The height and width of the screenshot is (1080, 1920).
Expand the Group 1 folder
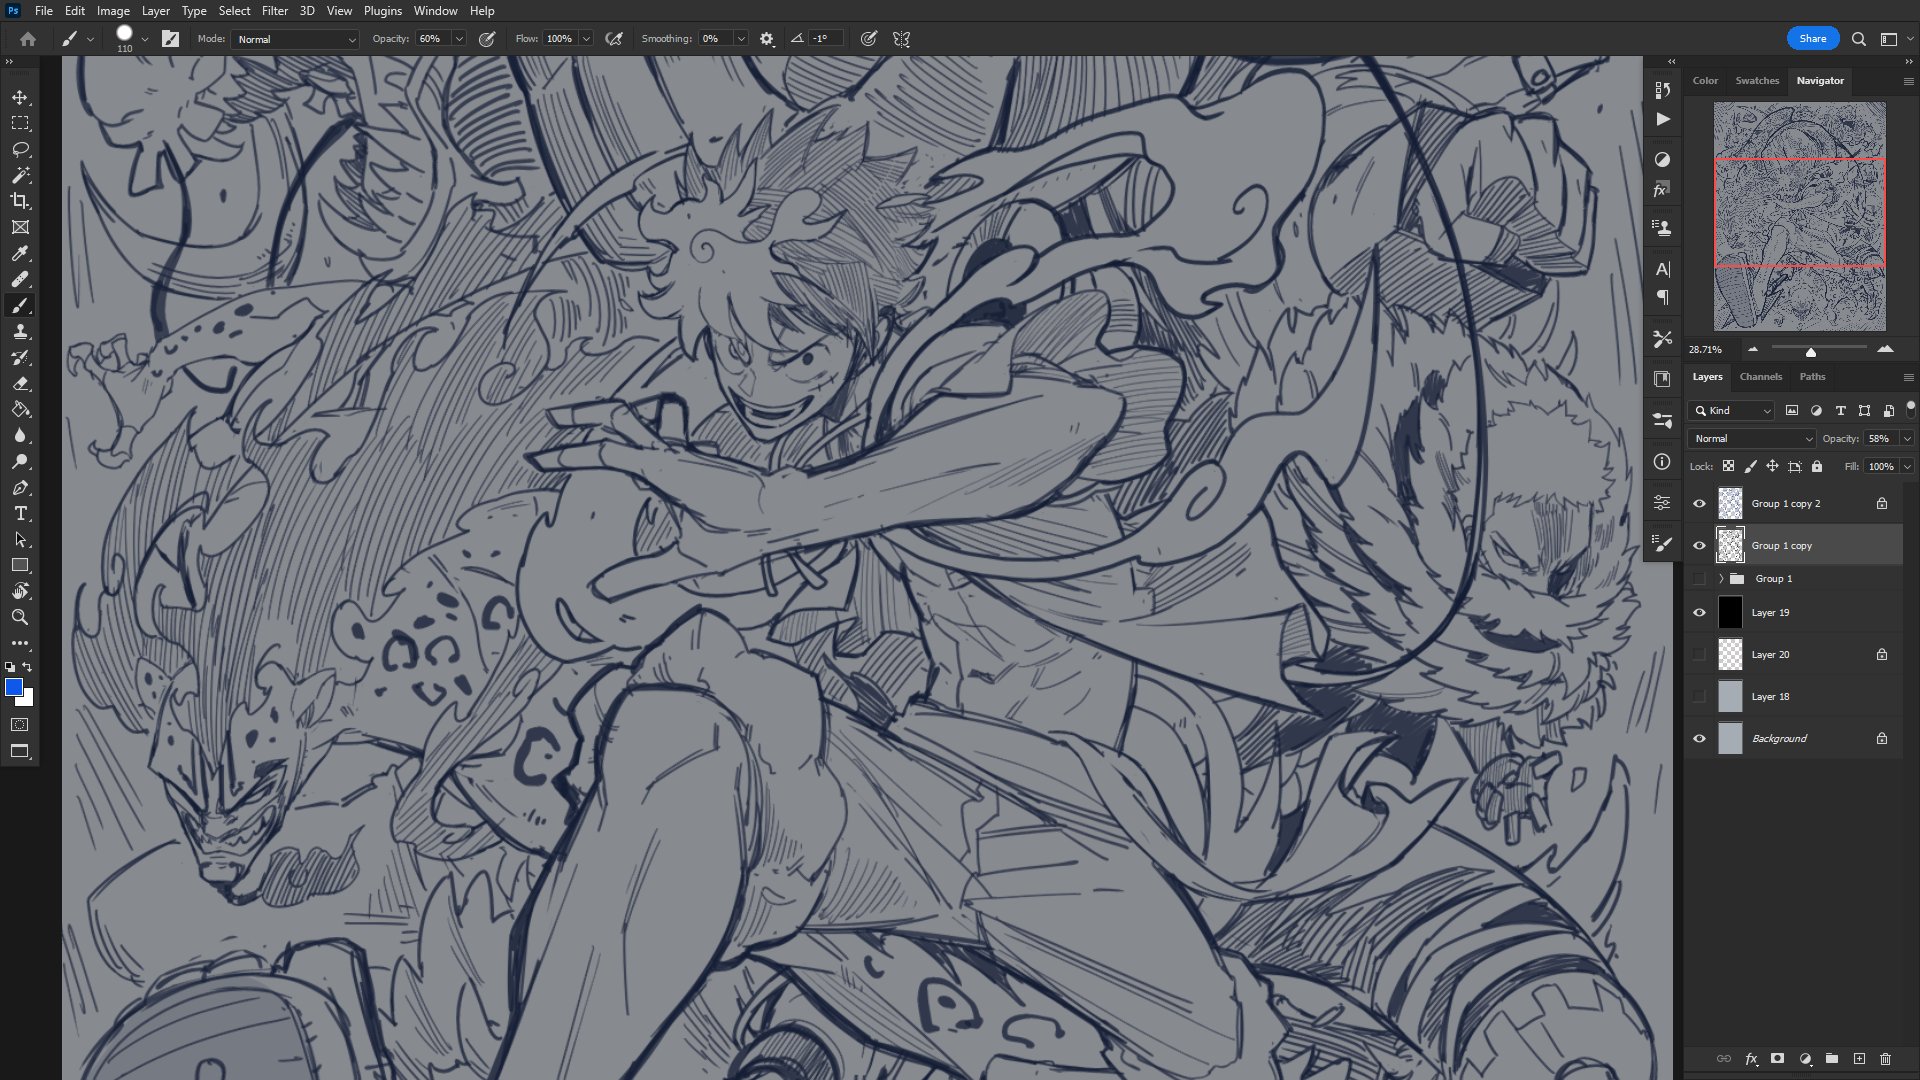(x=1721, y=579)
